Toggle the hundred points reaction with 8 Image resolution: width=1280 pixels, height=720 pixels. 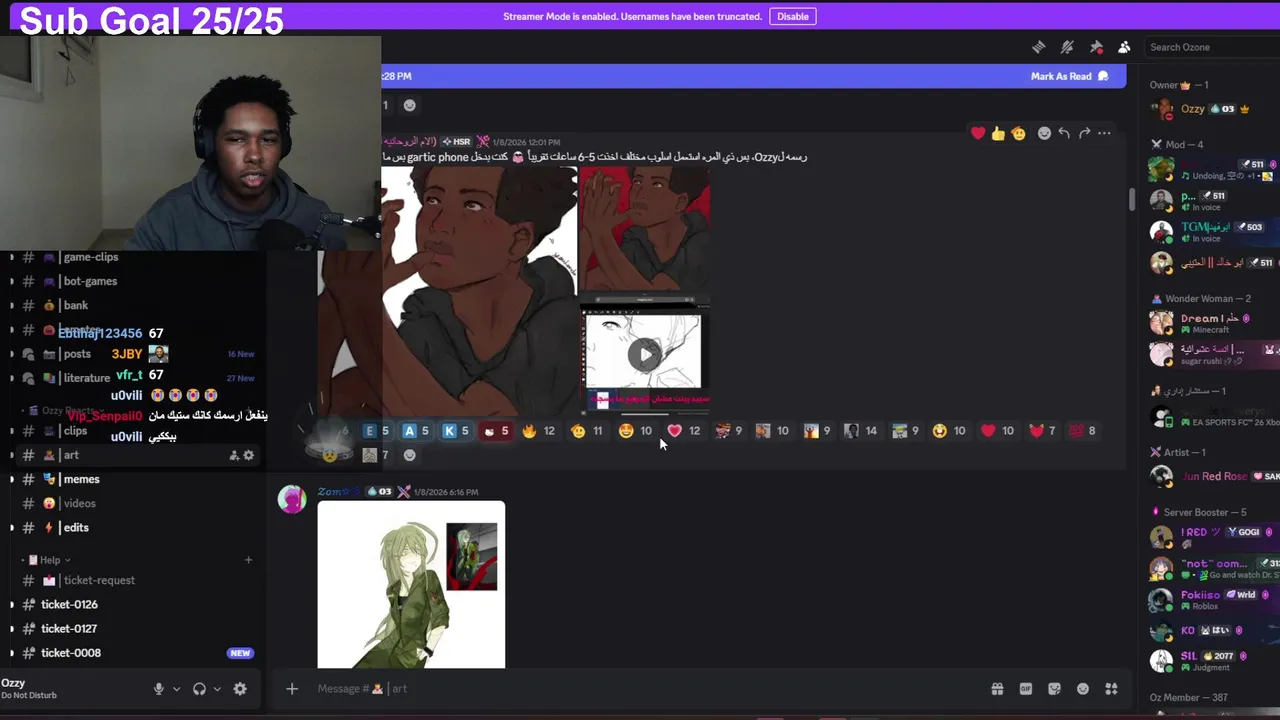pyautogui.click(x=1083, y=431)
